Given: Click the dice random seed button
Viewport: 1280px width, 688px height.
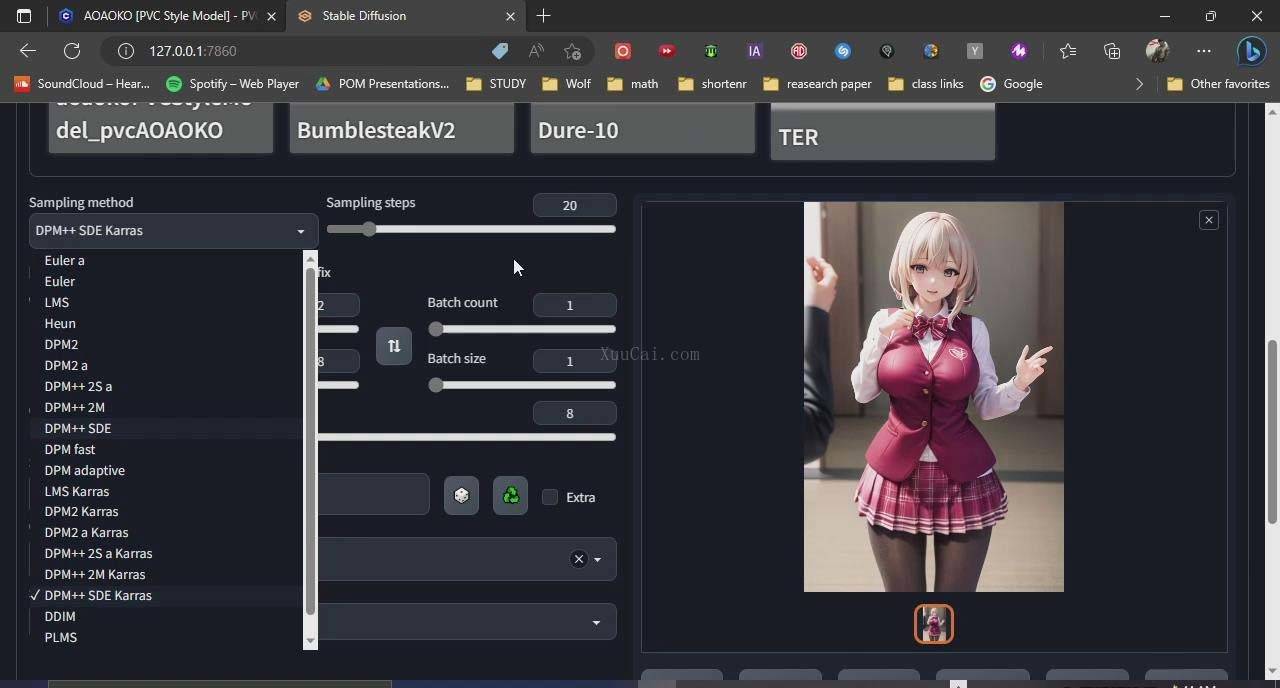Looking at the screenshot, I should 461,496.
